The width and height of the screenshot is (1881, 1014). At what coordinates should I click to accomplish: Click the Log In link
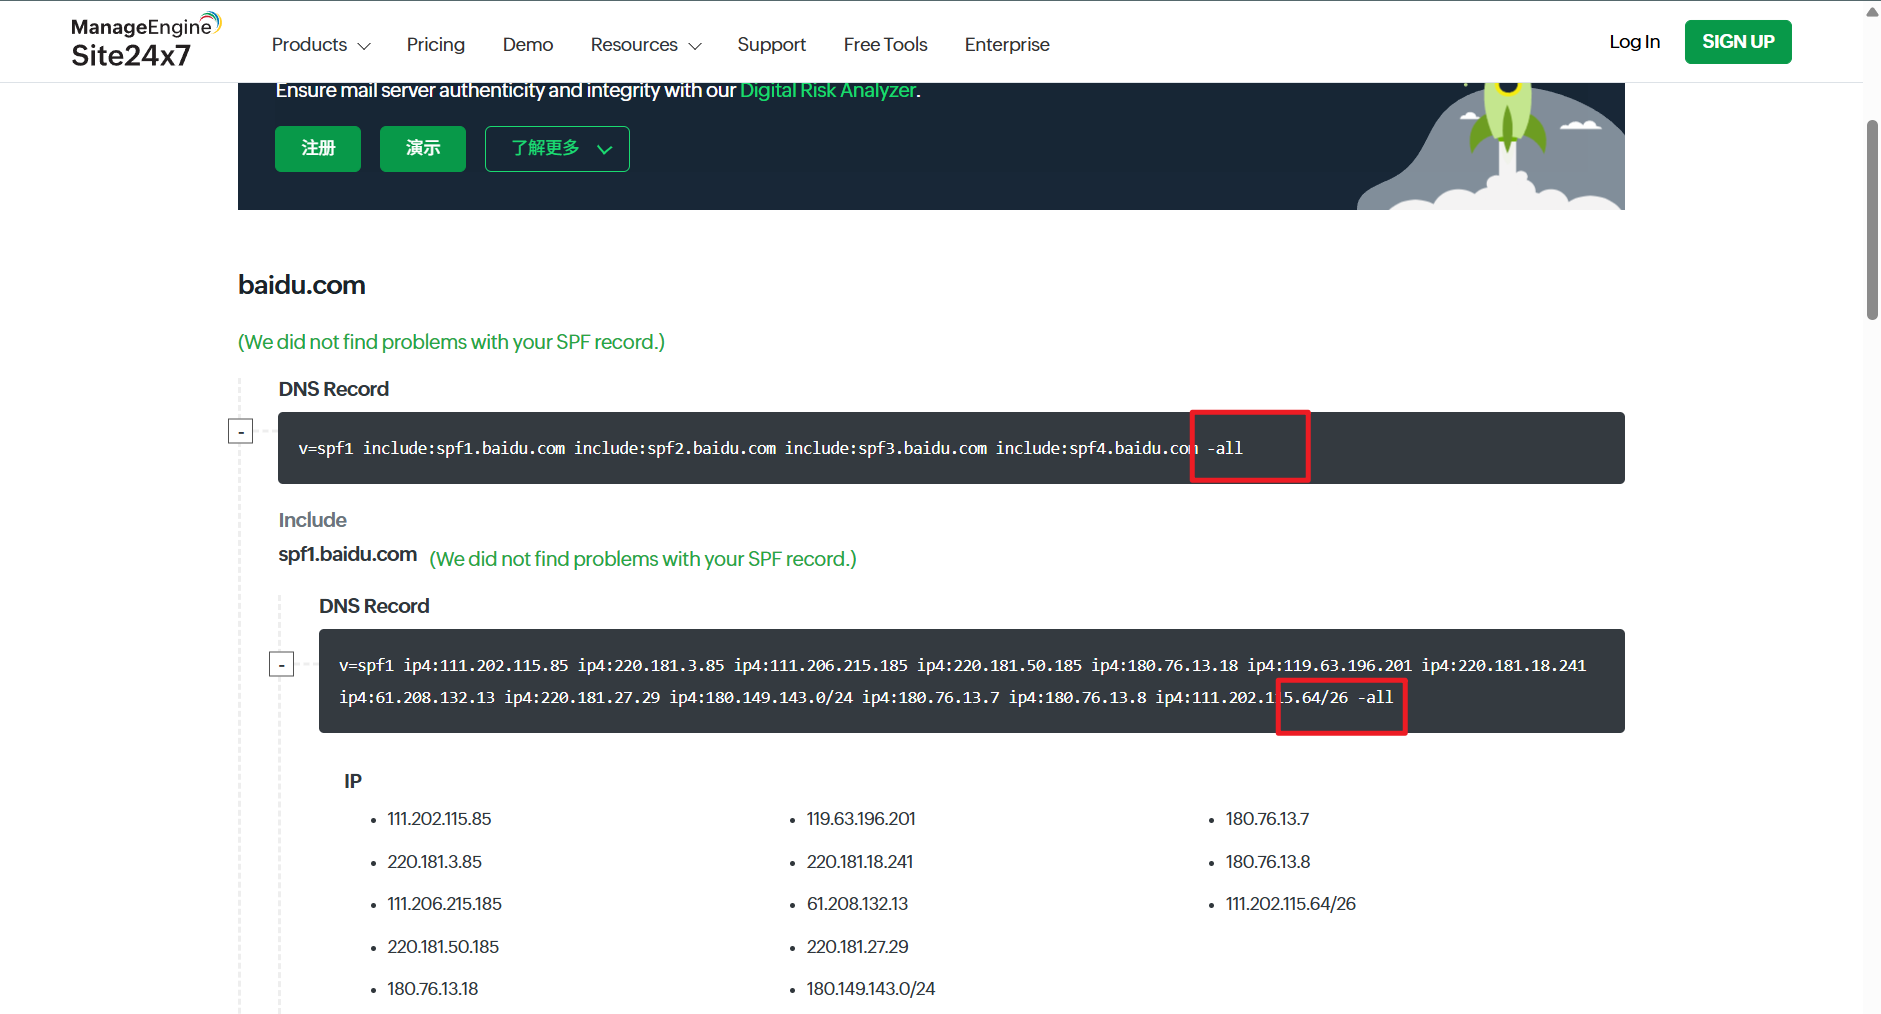tap(1634, 42)
